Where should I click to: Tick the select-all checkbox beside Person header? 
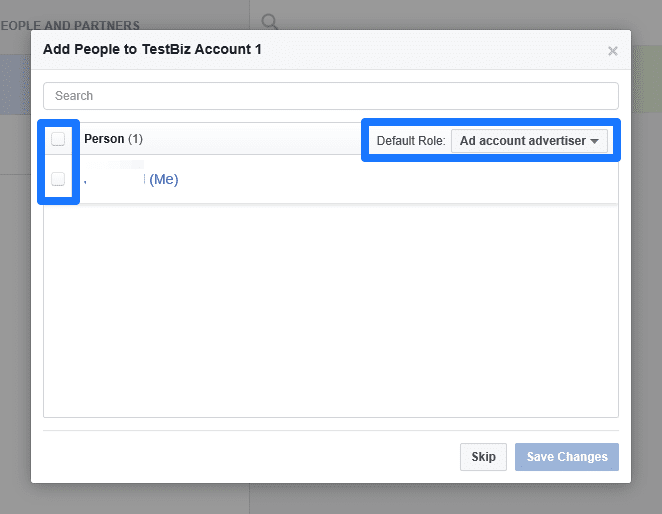pyautogui.click(x=58, y=139)
